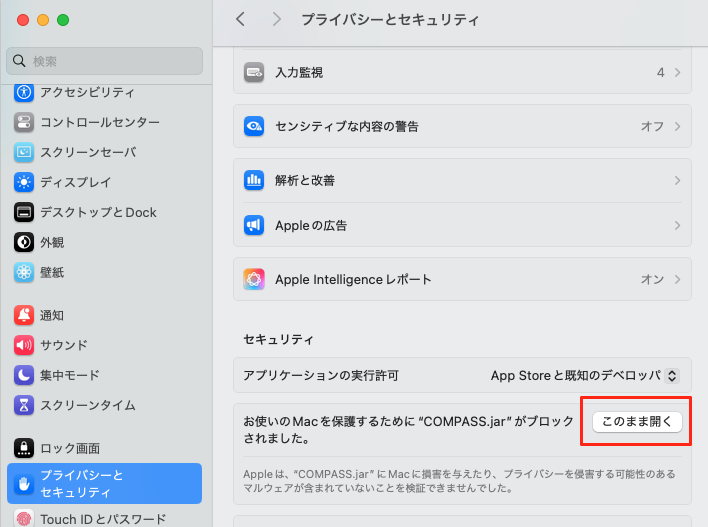The width and height of the screenshot is (708, 527).
Task: Open ディスプレイ settings icon
Action: click(x=24, y=182)
